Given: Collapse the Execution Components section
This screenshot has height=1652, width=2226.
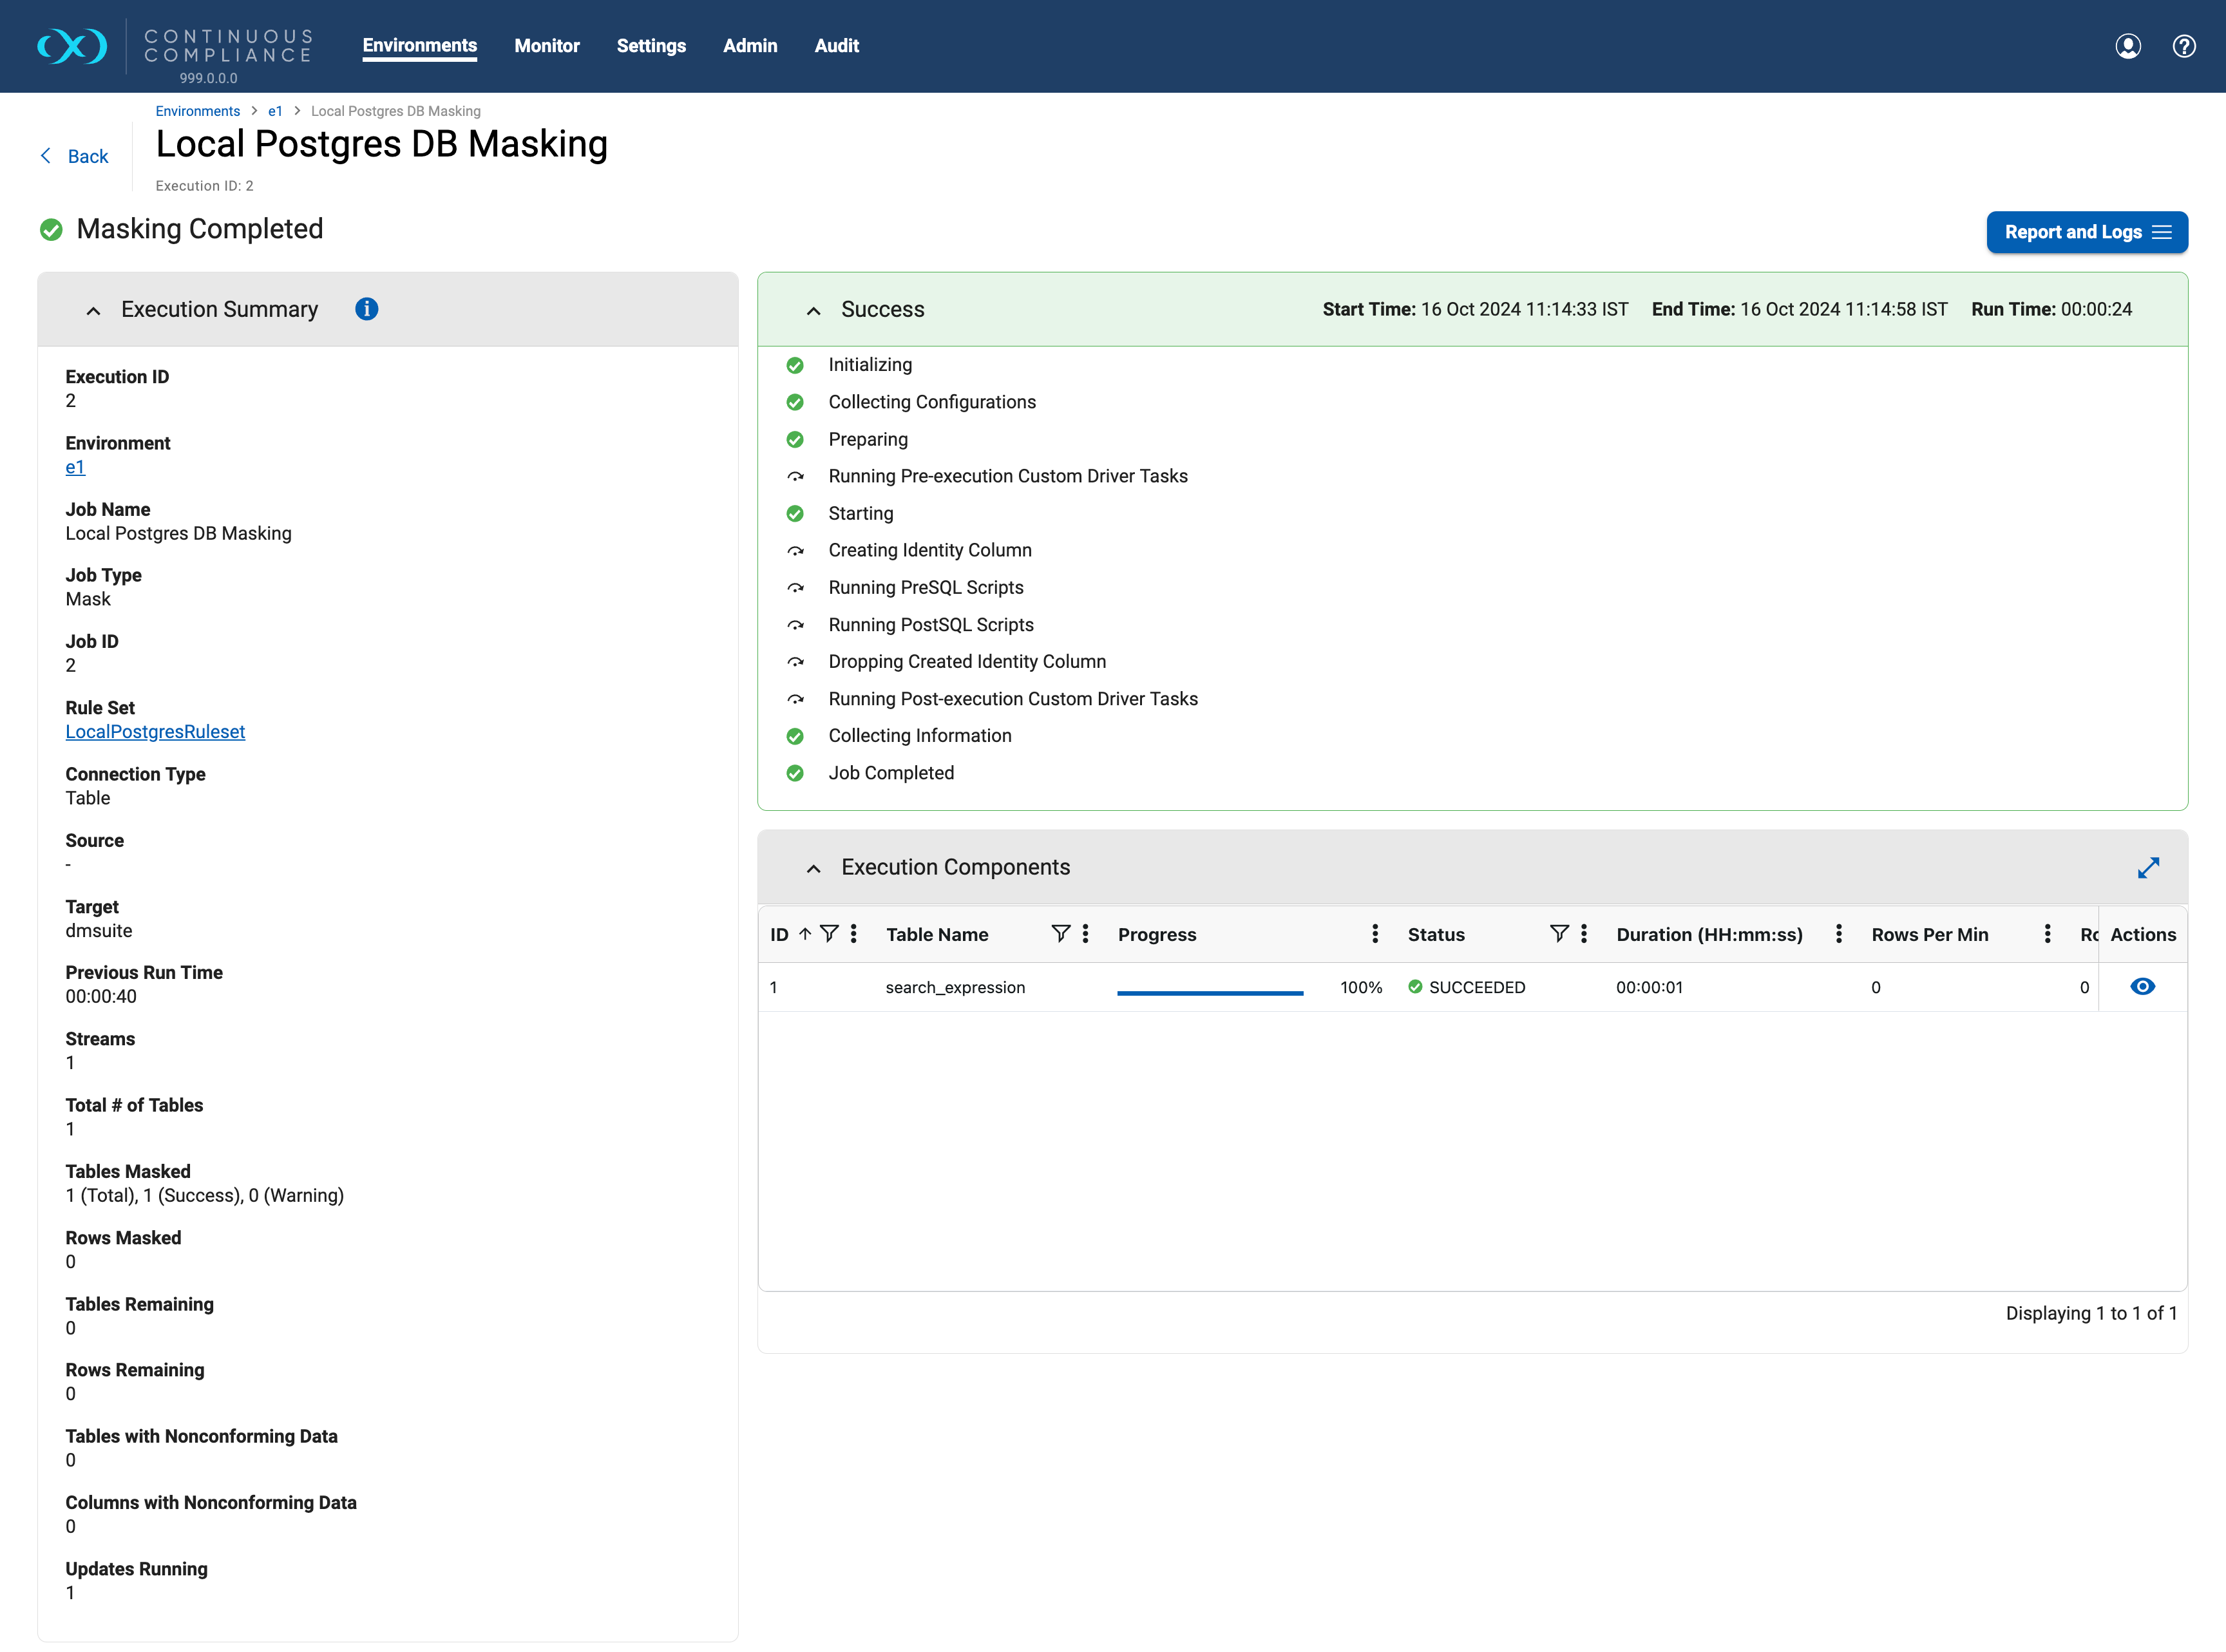Looking at the screenshot, I should (812, 867).
